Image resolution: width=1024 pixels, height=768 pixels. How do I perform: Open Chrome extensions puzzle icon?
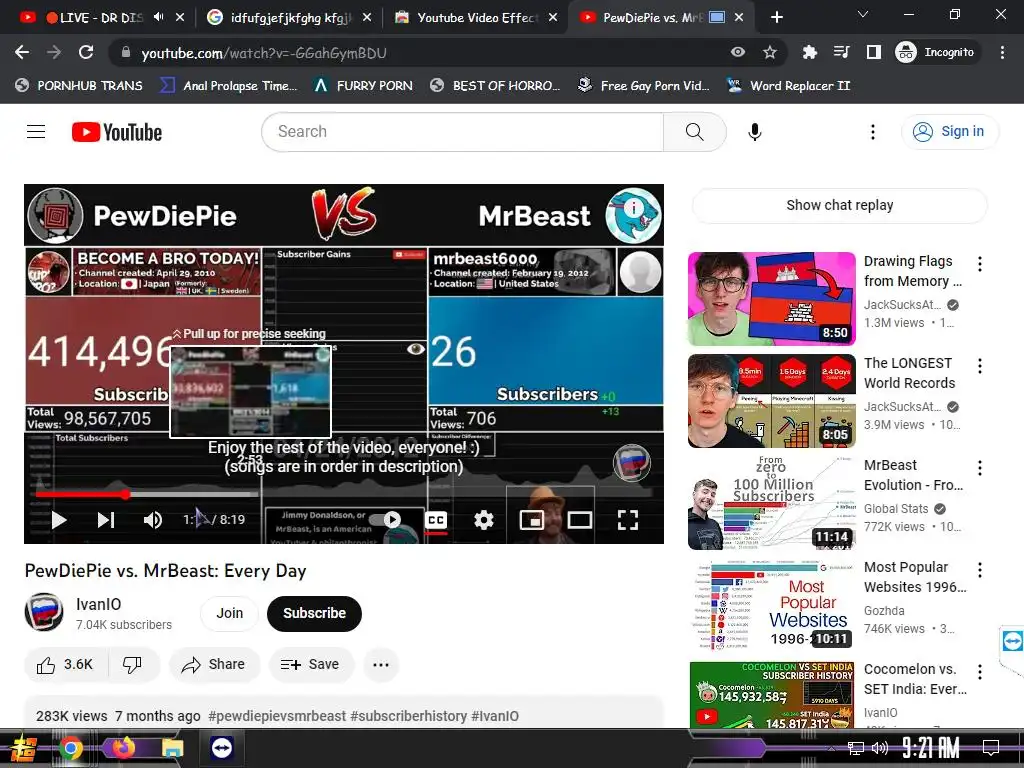pyautogui.click(x=810, y=52)
